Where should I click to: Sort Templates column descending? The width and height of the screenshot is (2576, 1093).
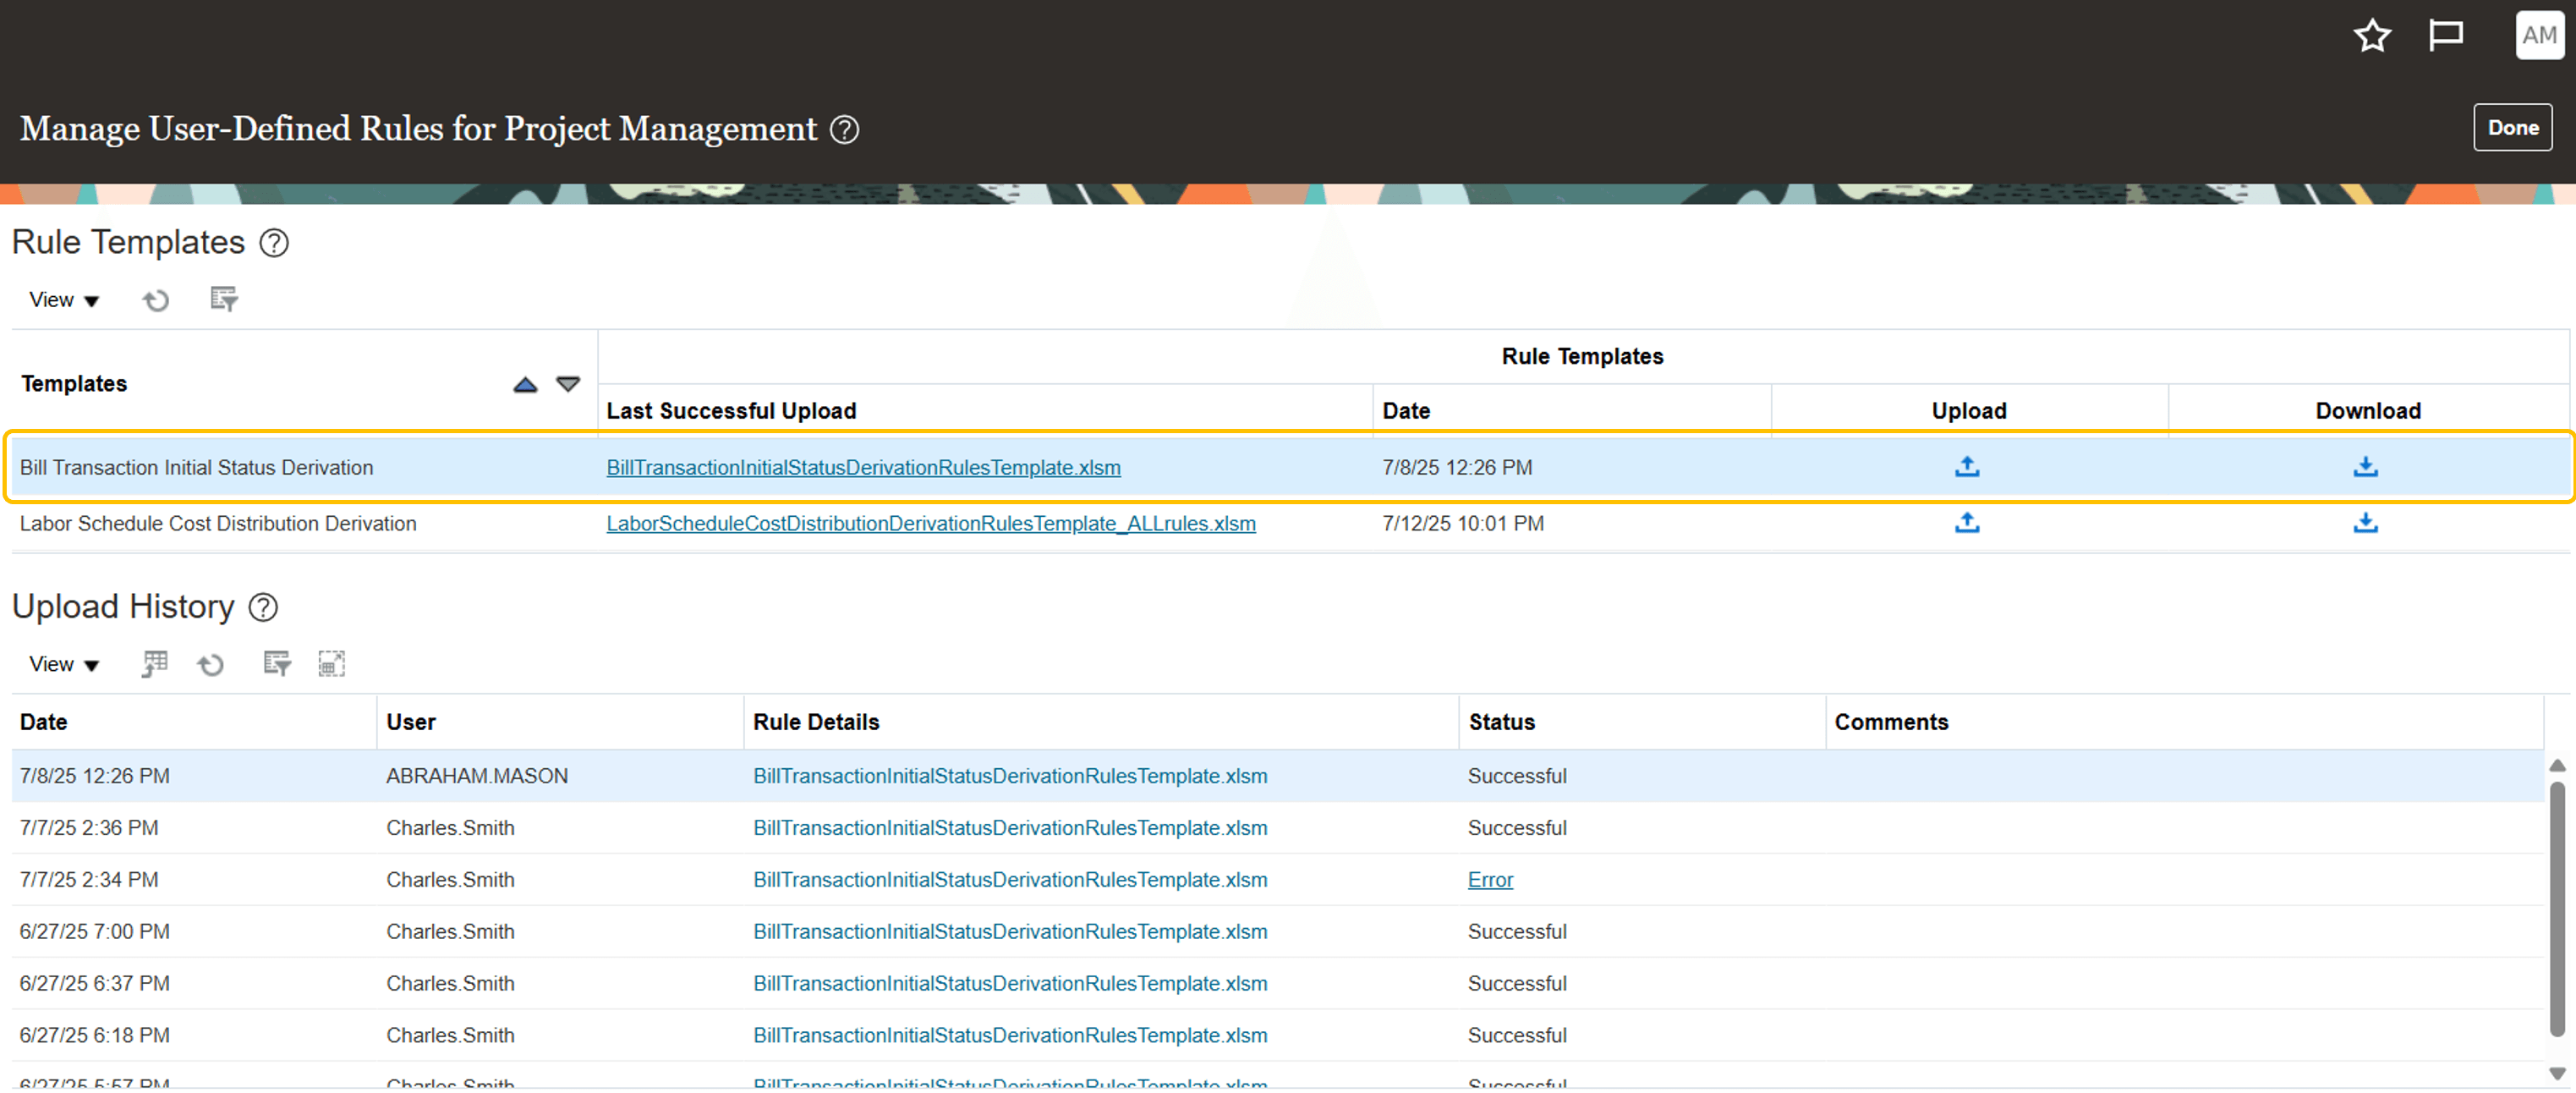tap(568, 384)
